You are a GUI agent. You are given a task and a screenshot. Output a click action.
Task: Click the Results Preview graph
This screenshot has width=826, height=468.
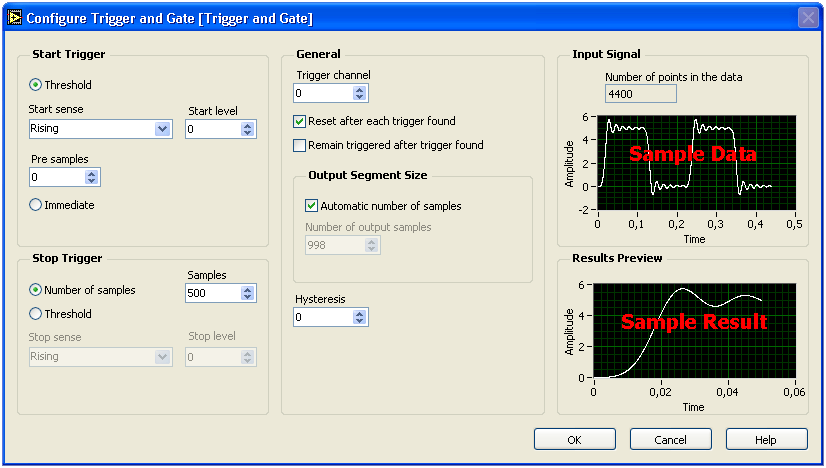click(694, 331)
